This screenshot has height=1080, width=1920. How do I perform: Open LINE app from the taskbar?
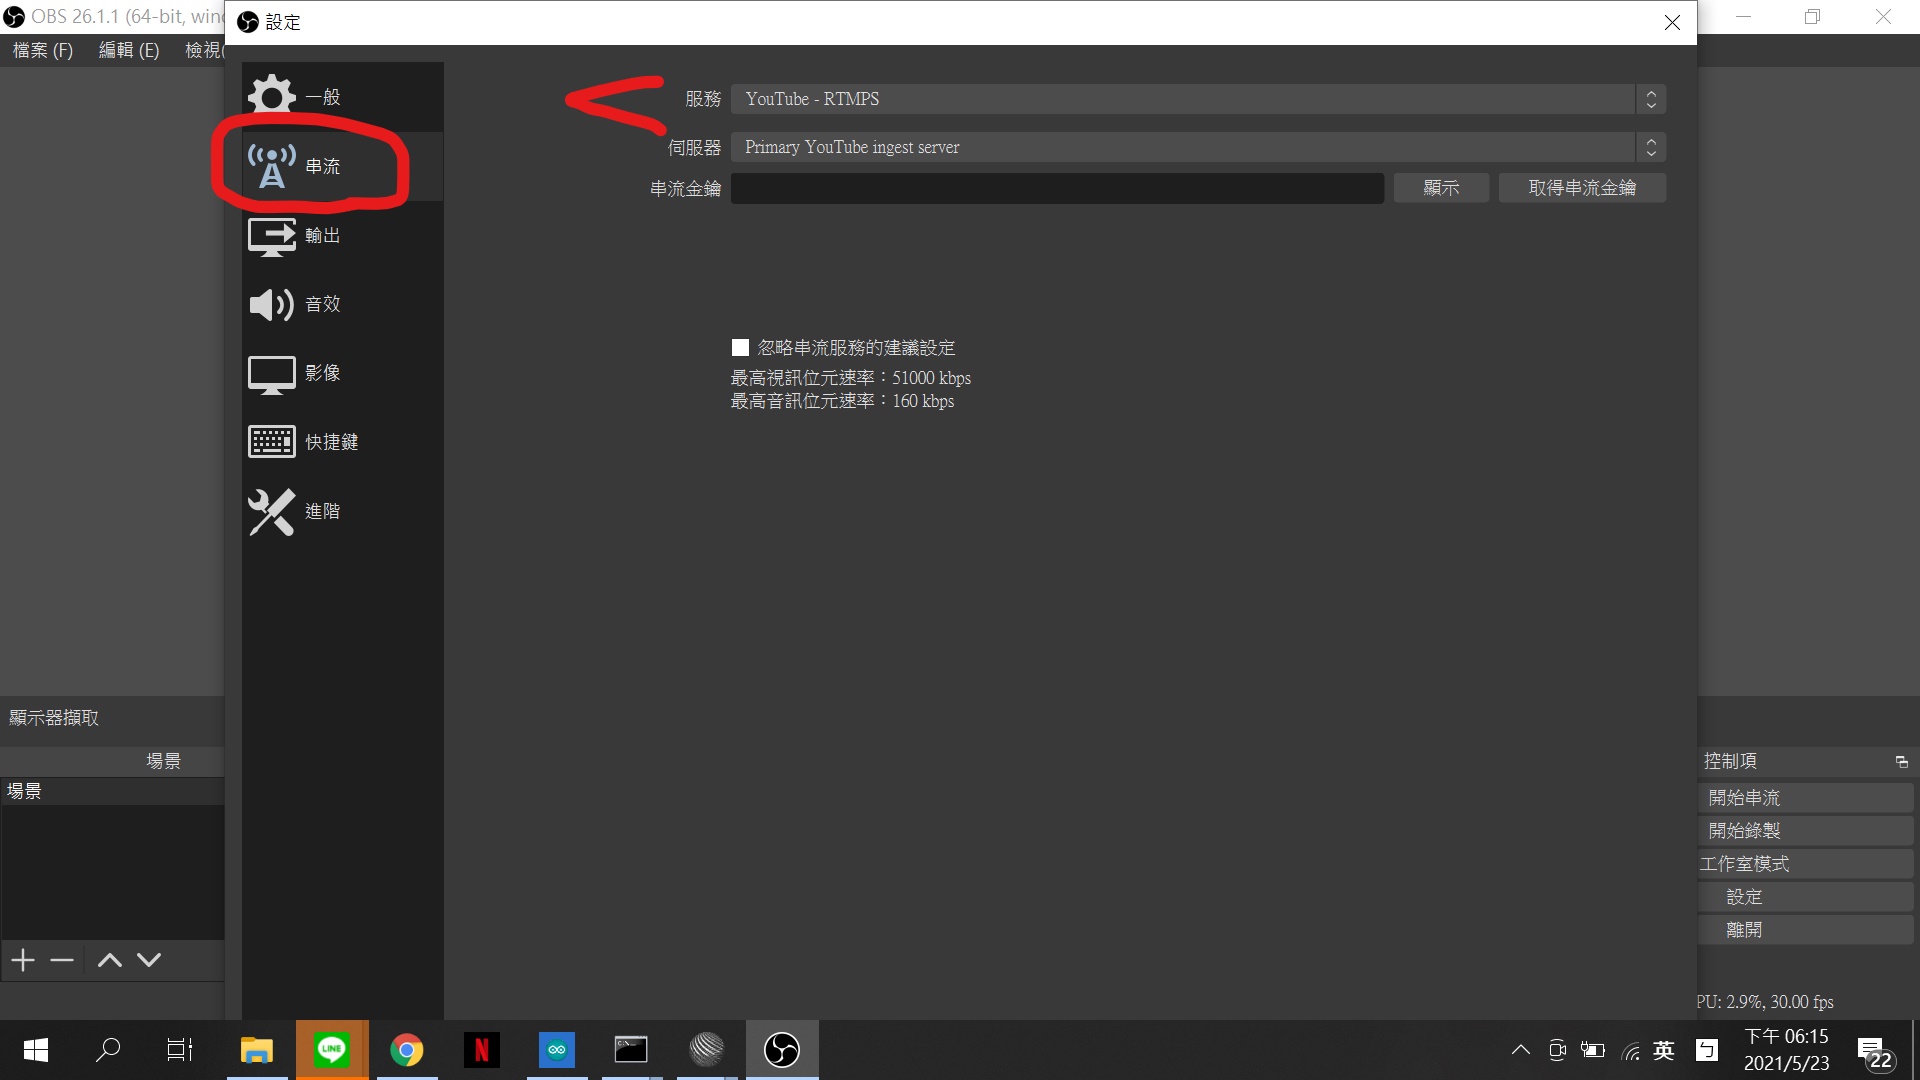point(332,1050)
